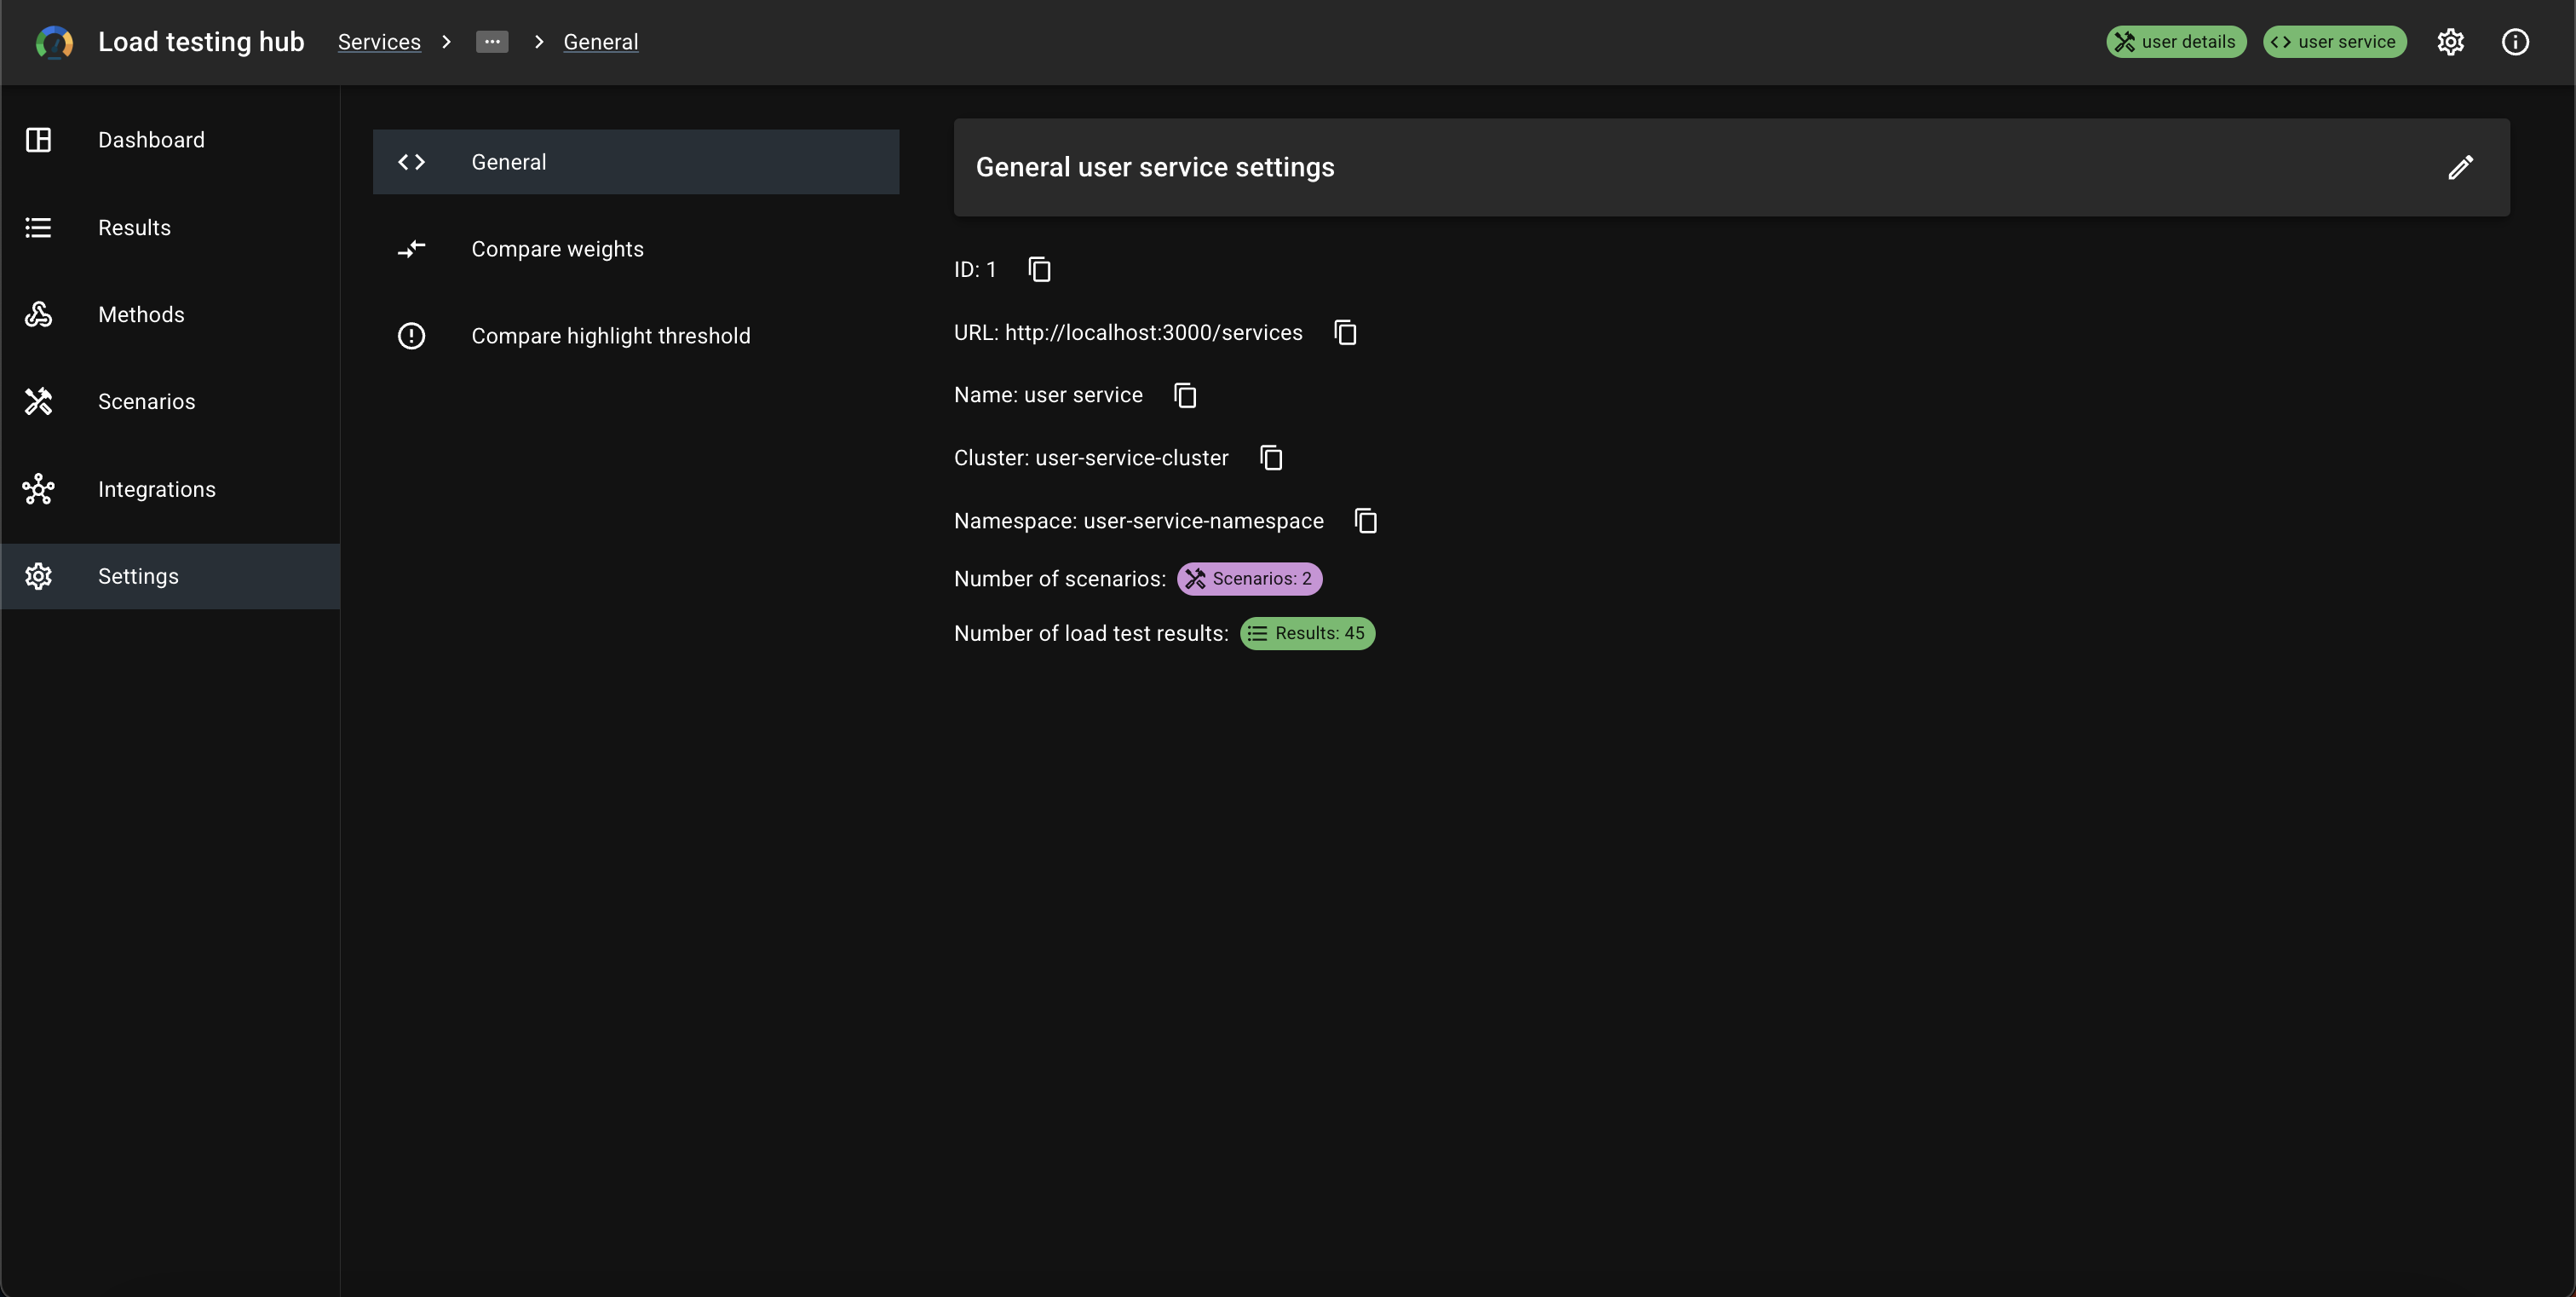Copy the namespace value
The width and height of the screenshot is (2576, 1297).
pyautogui.click(x=1365, y=521)
